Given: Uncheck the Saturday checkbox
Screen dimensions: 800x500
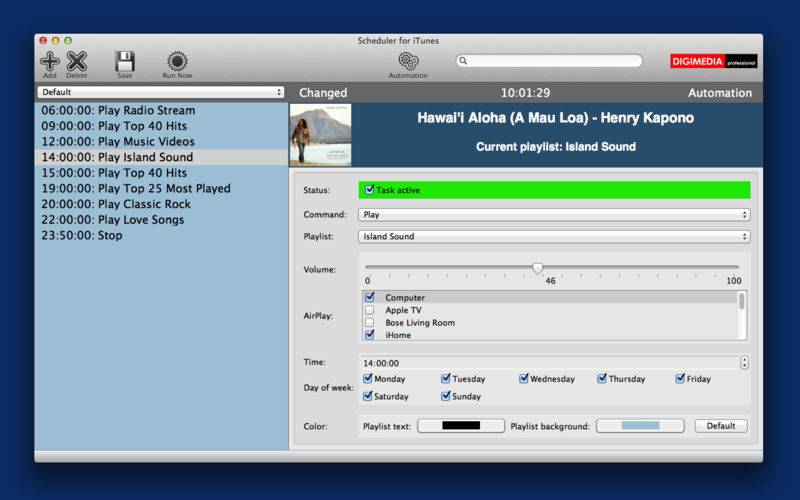Looking at the screenshot, I should click(x=367, y=396).
